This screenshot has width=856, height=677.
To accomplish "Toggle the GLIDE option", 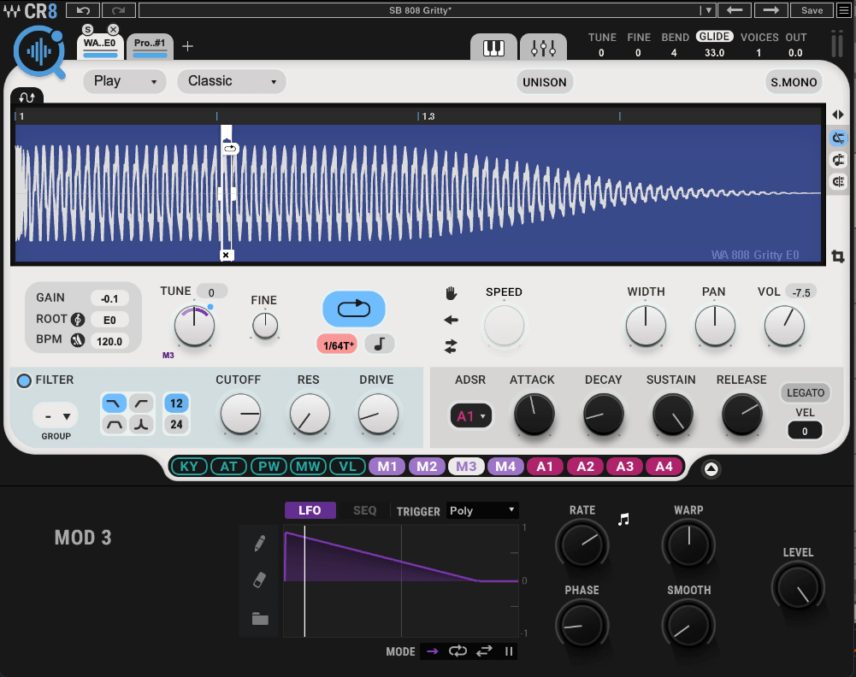I will coord(714,37).
